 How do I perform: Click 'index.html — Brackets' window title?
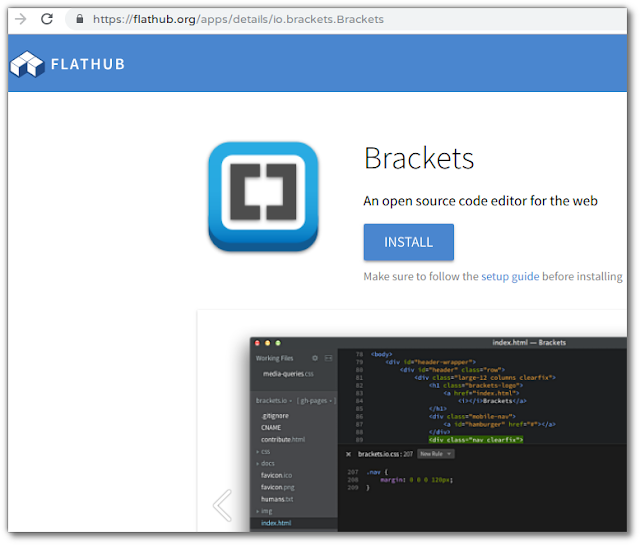click(x=529, y=343)
